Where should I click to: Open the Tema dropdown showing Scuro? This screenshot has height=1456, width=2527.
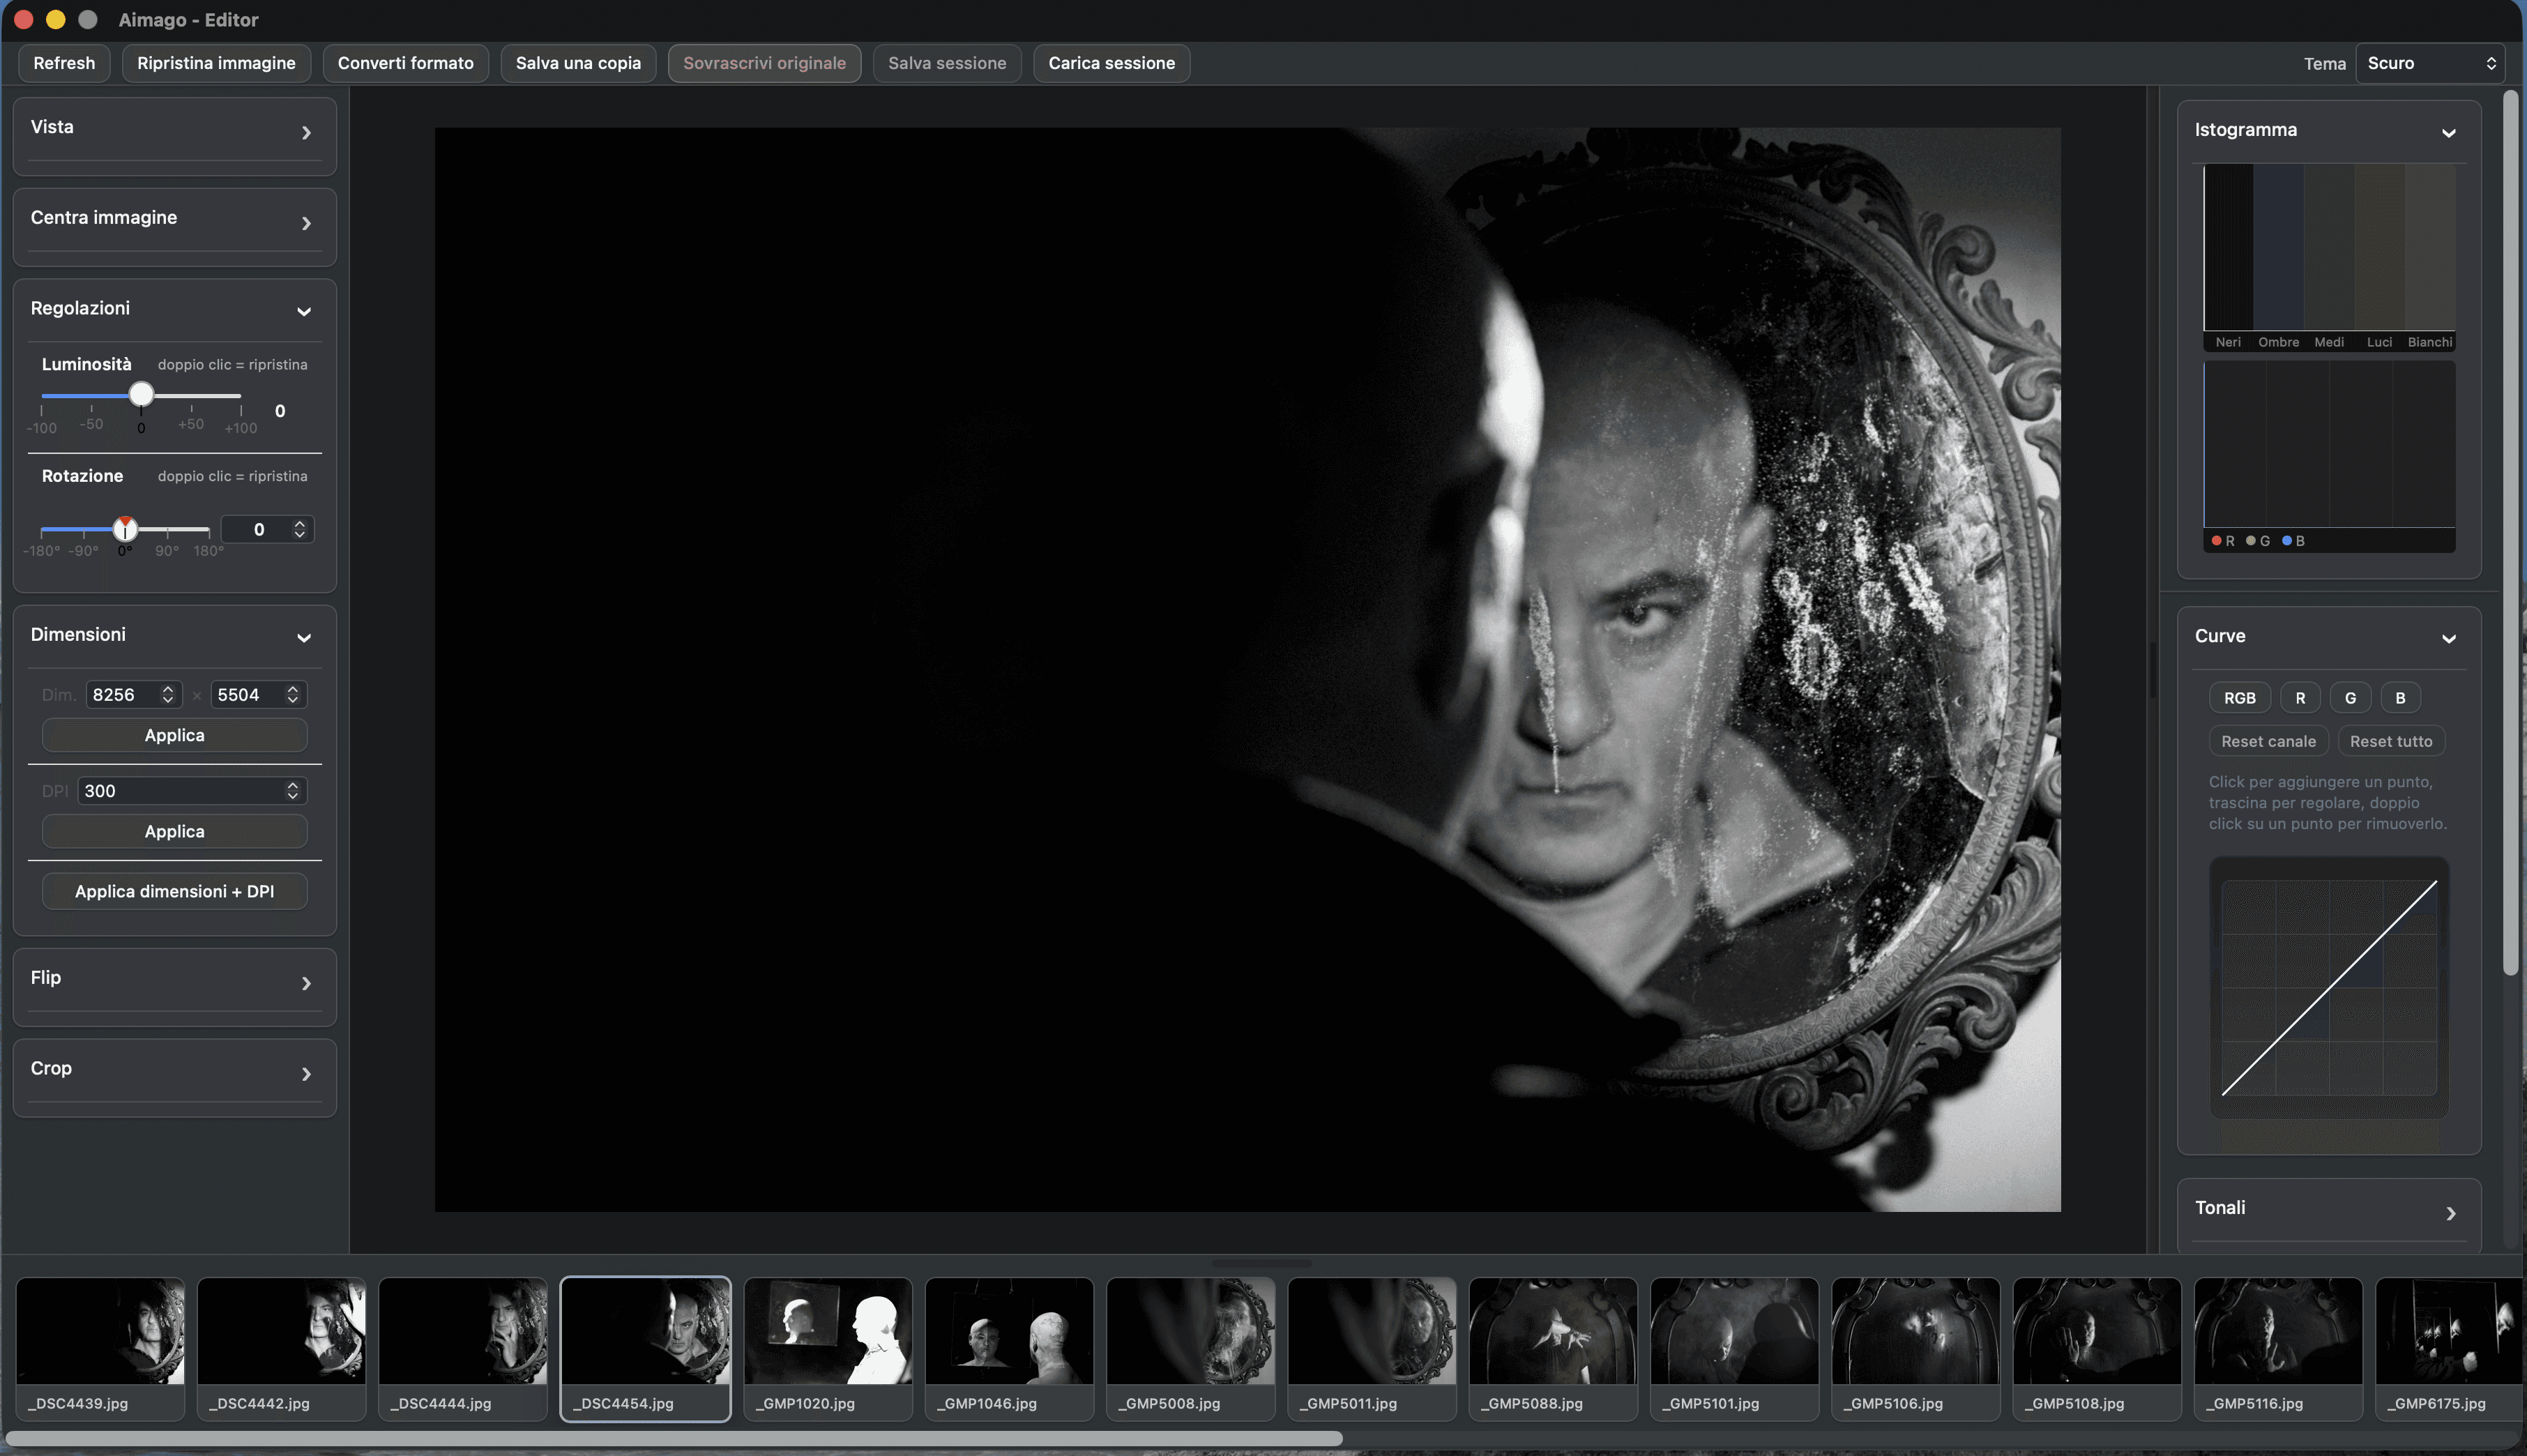pos(2430,63)
